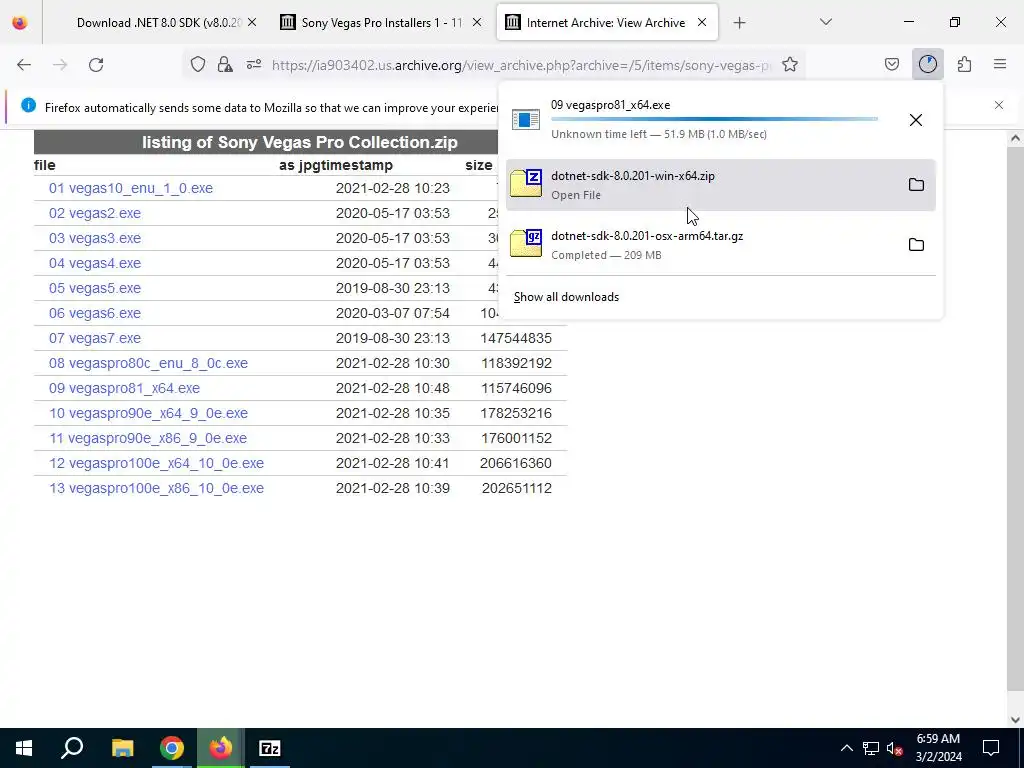Open the tracking protection shield icon

point(198,64)
